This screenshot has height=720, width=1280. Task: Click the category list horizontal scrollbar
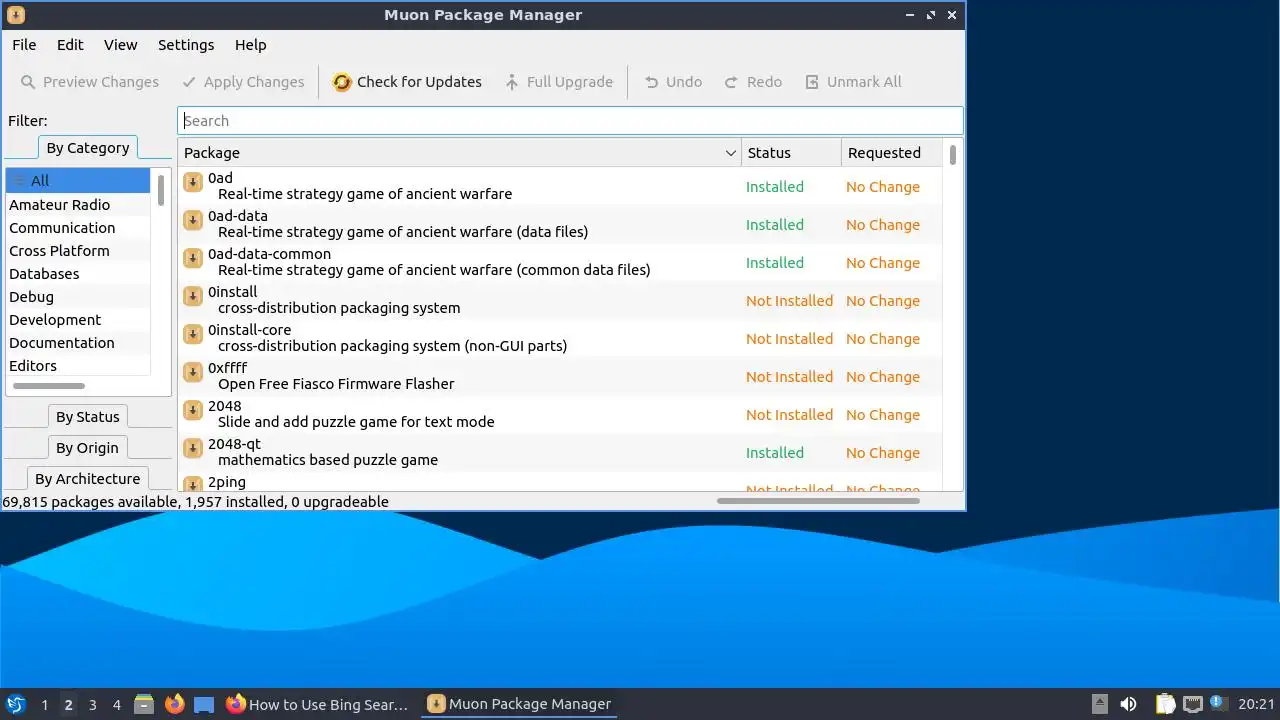[48, 385]
